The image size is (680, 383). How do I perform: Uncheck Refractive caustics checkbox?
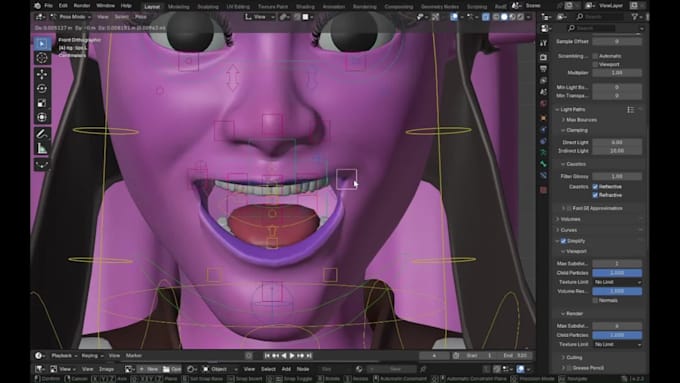(595, 195)
